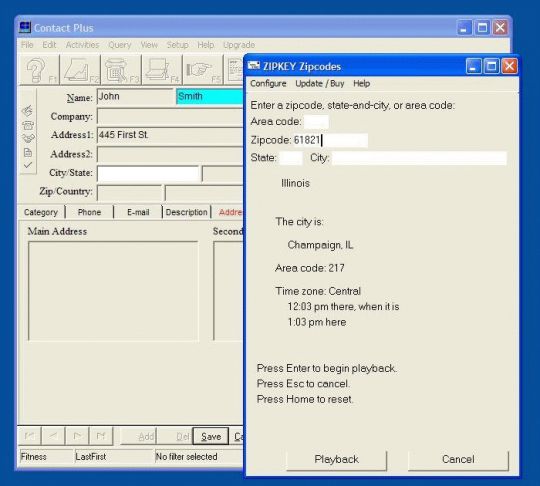The image size is (540, 486).
Task: Open the Update / Buy menu
Action: 320,84
